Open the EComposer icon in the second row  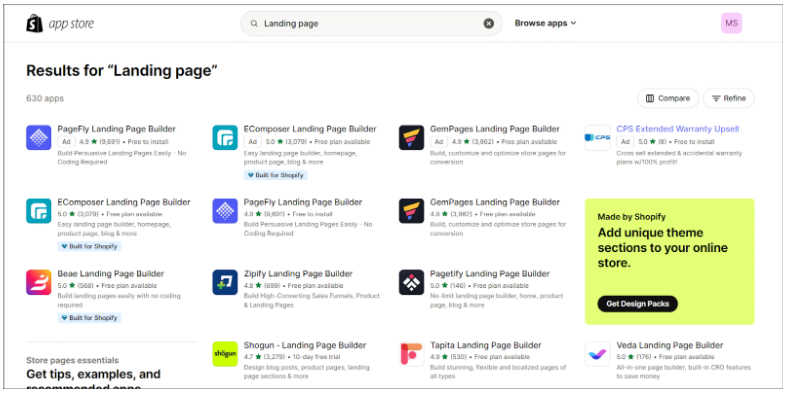pyautogui.click(x=39, y=211)
